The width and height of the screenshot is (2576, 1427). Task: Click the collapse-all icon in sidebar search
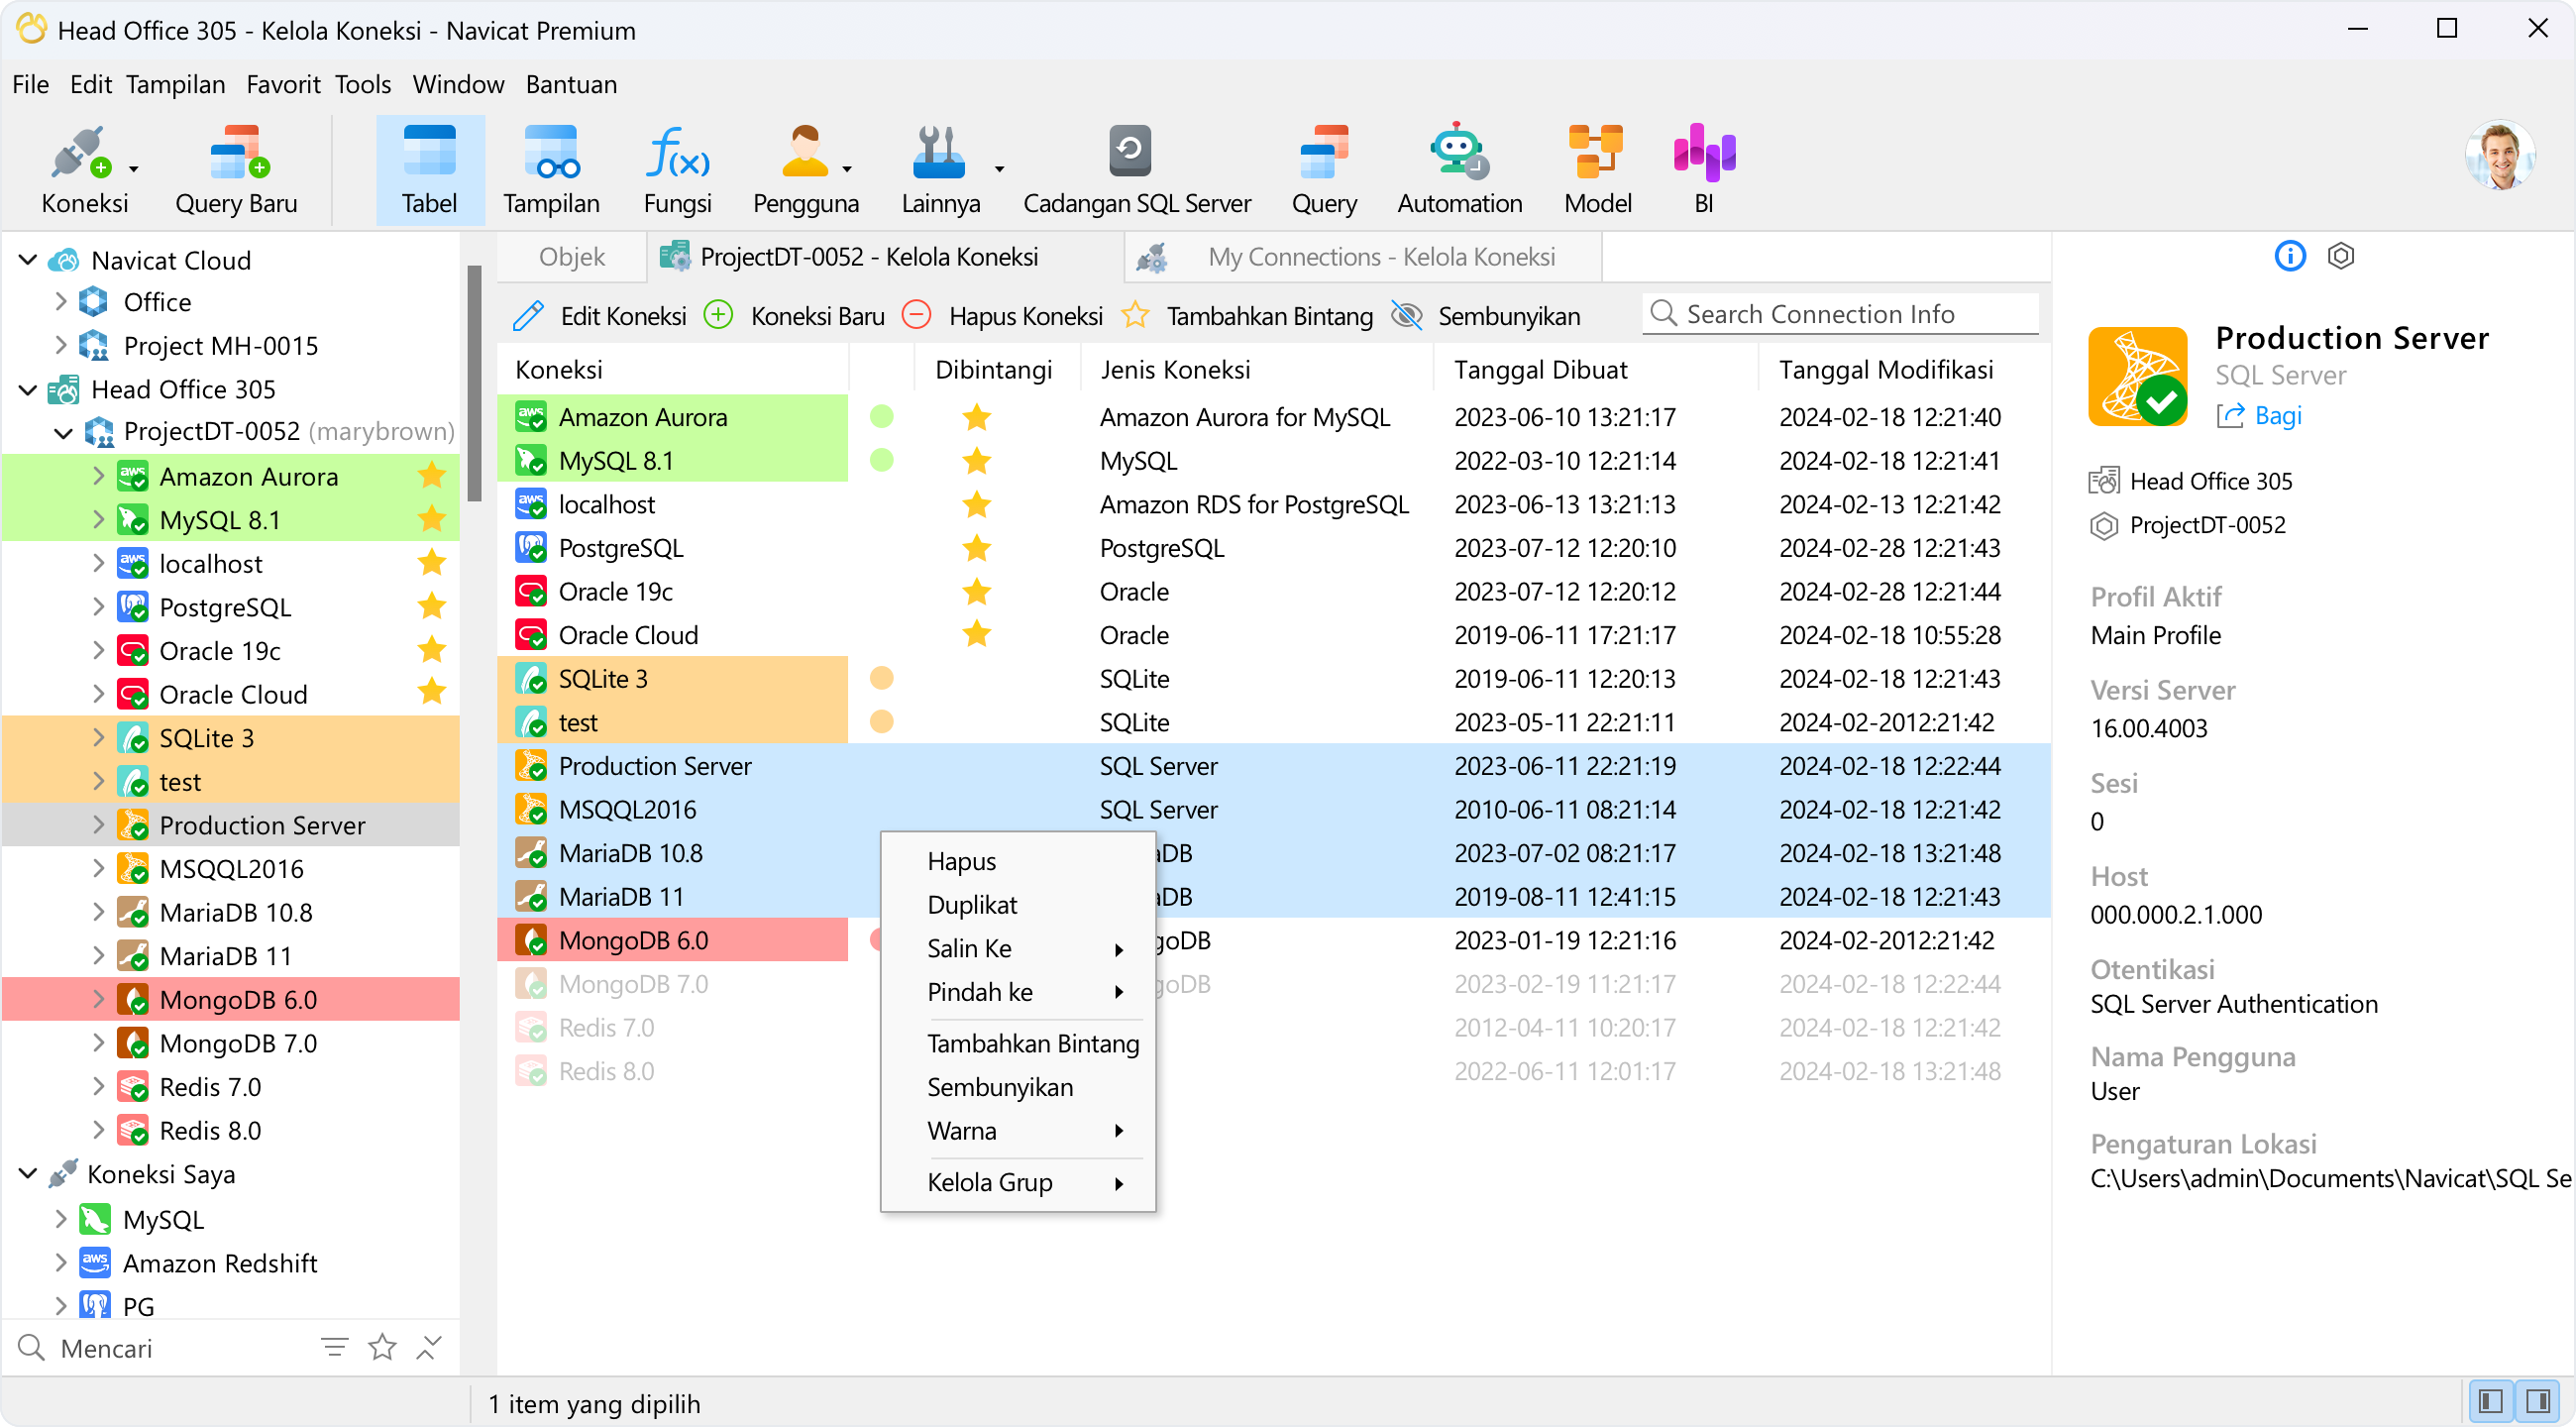pos(429,1347)
